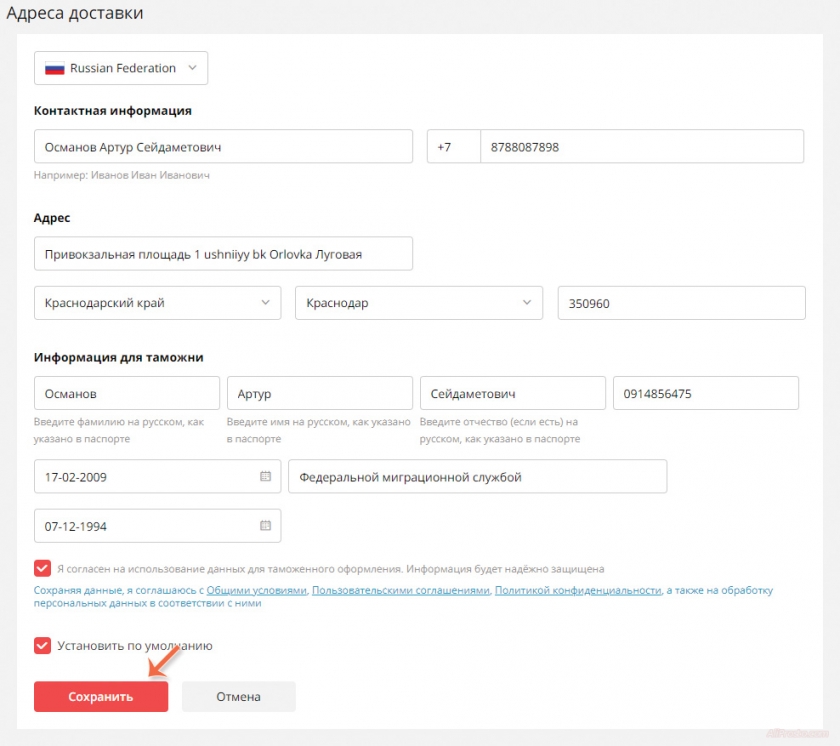This screenshot has width=840, height=746.
Task: Select the street address field starting 'Привокзальная площадь'
Action: coord(223,253)
